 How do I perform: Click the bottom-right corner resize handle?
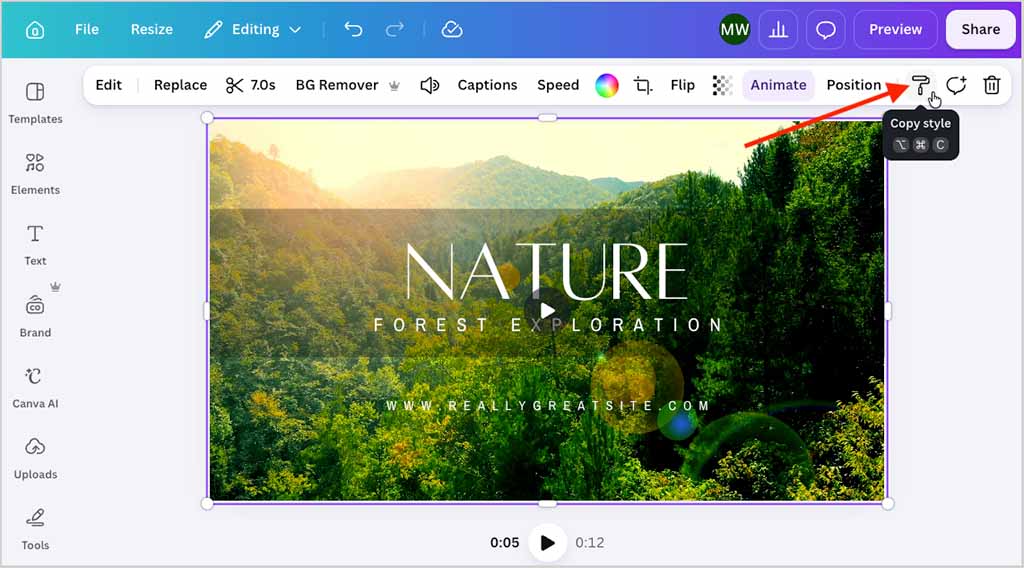pyautogui.click(x=888, y=503)
